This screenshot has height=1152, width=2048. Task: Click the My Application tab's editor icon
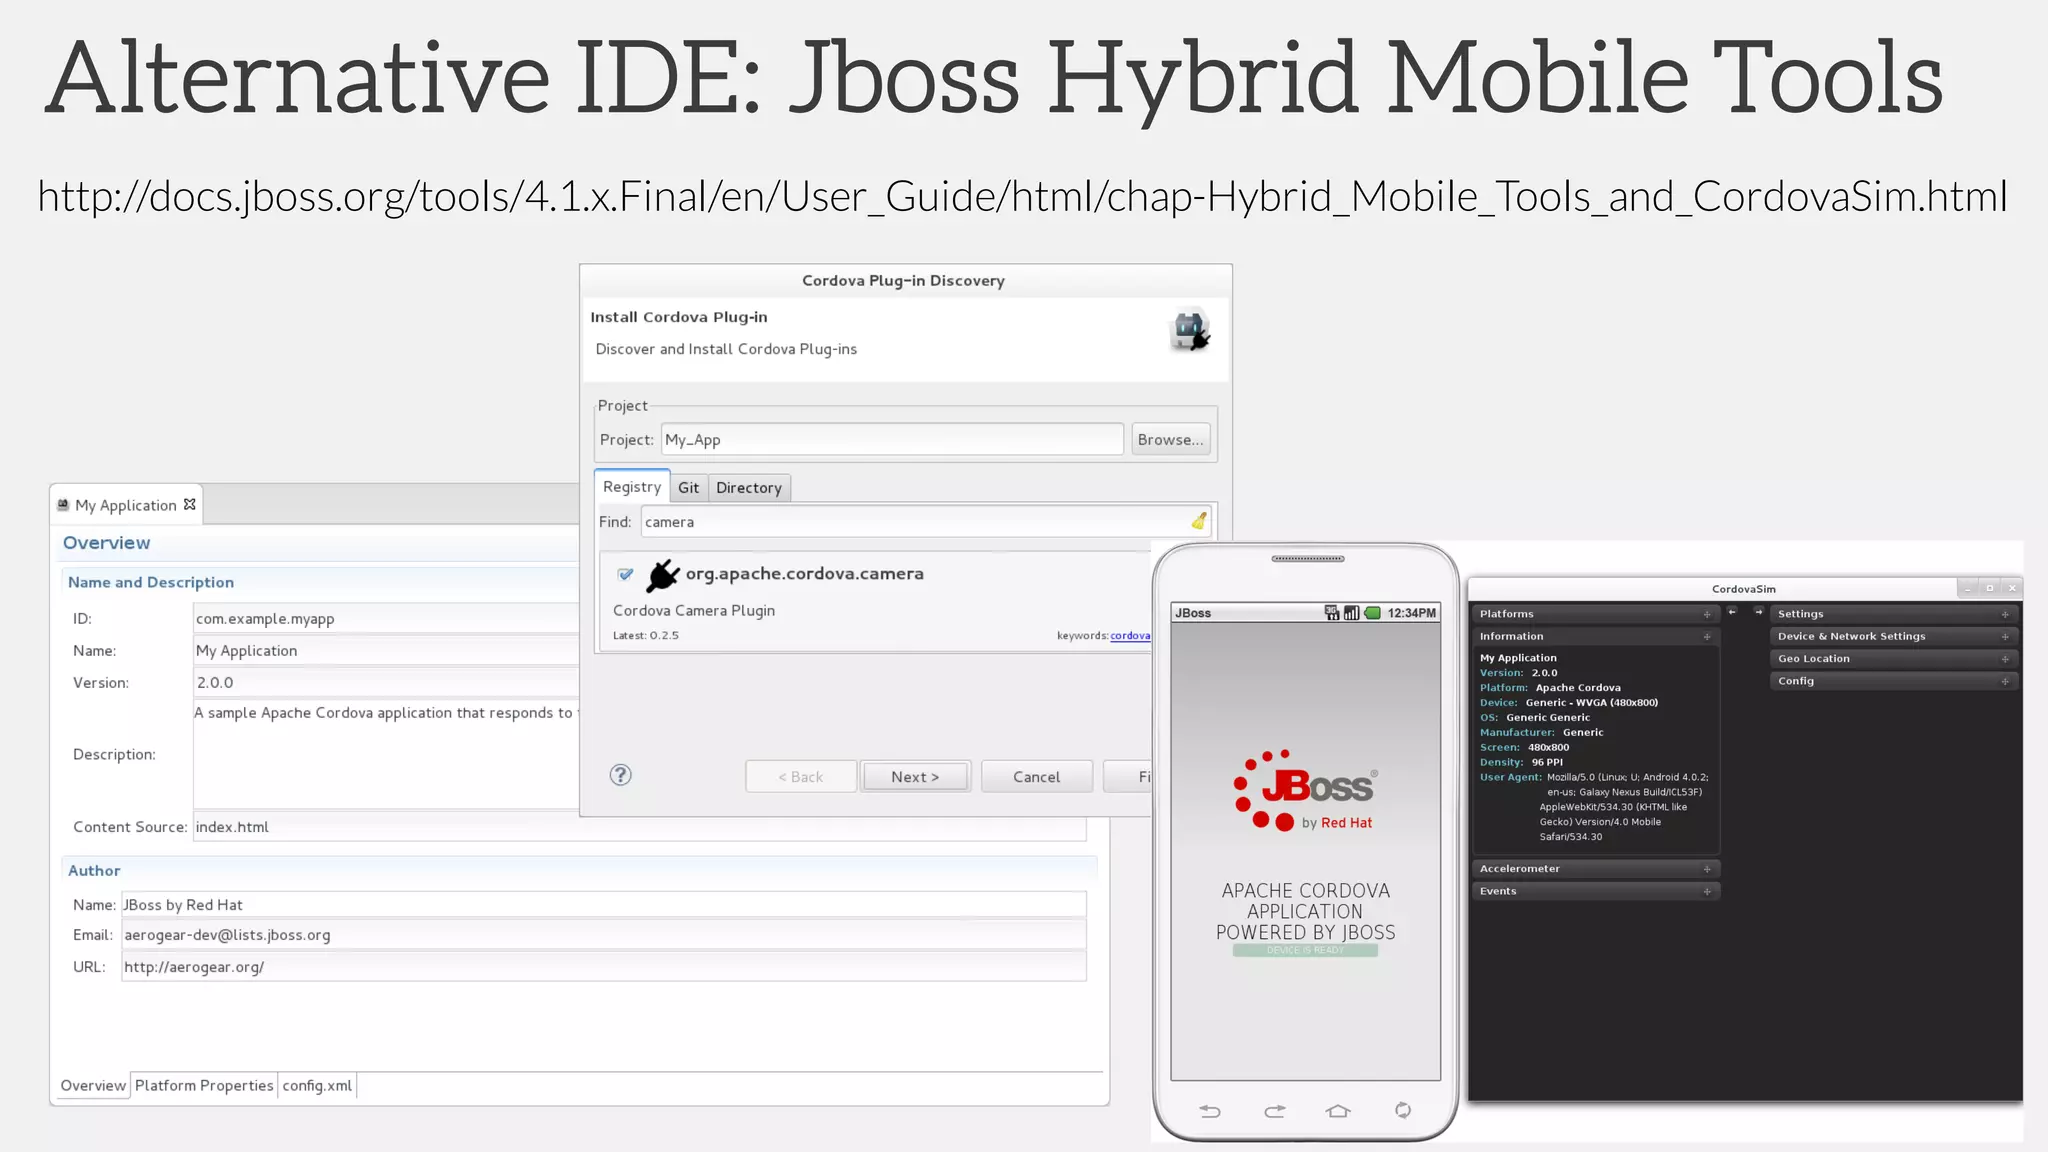pos(63,505)
